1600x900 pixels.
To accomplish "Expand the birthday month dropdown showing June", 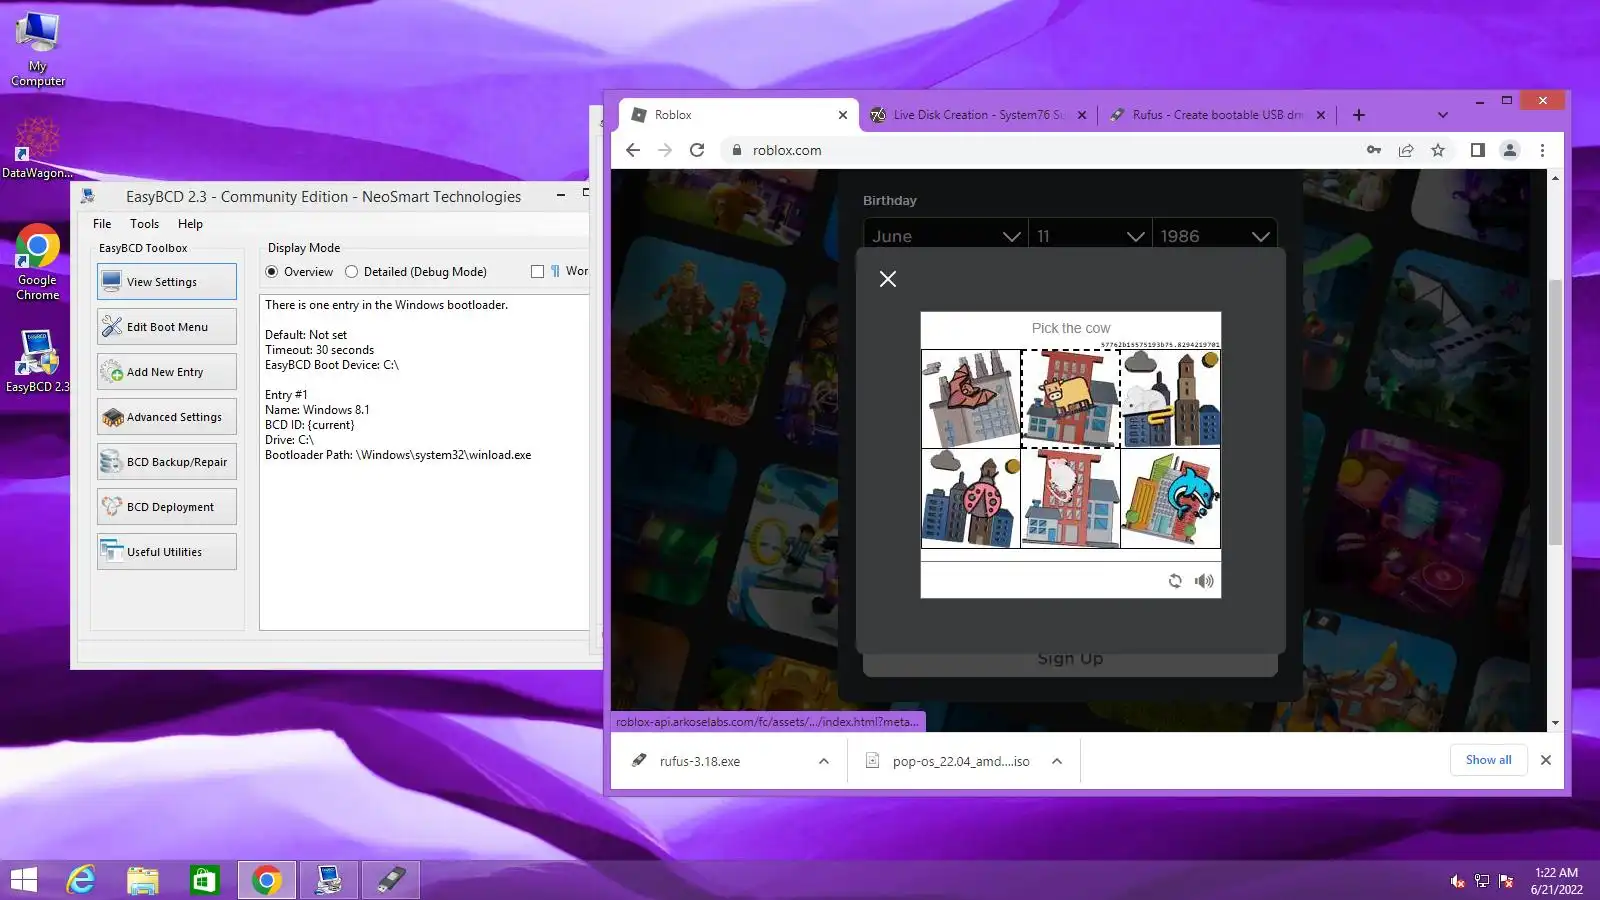I will tap(945, 236).
